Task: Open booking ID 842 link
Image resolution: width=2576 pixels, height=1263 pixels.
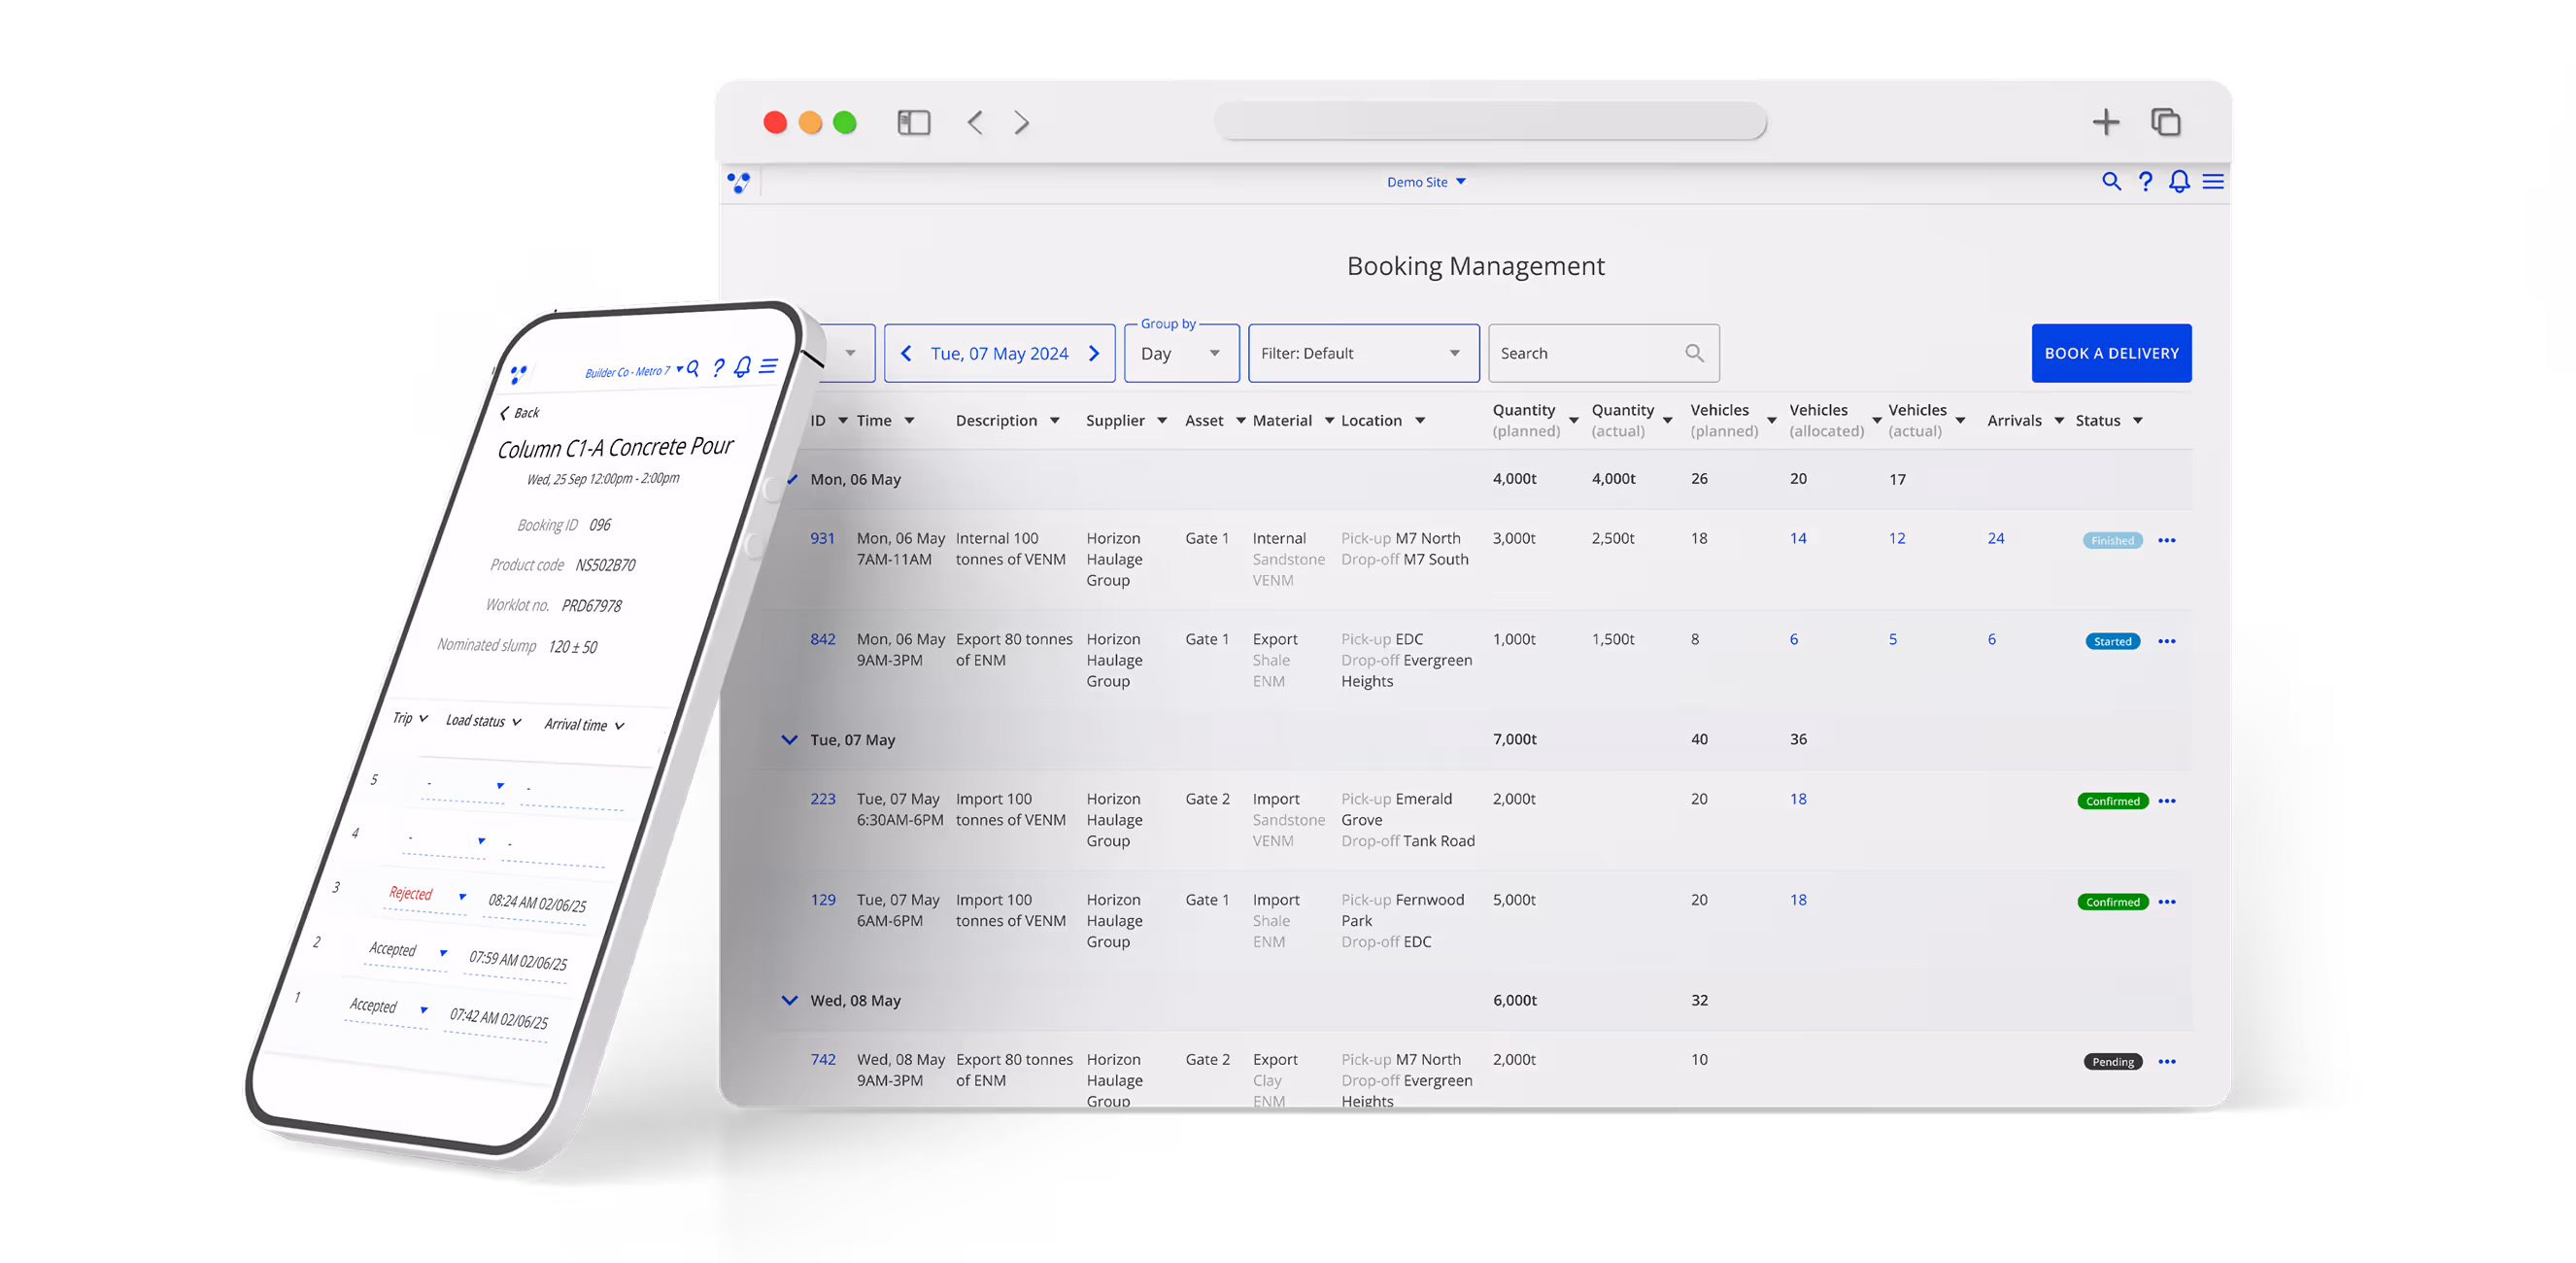Action: point(822,639)
